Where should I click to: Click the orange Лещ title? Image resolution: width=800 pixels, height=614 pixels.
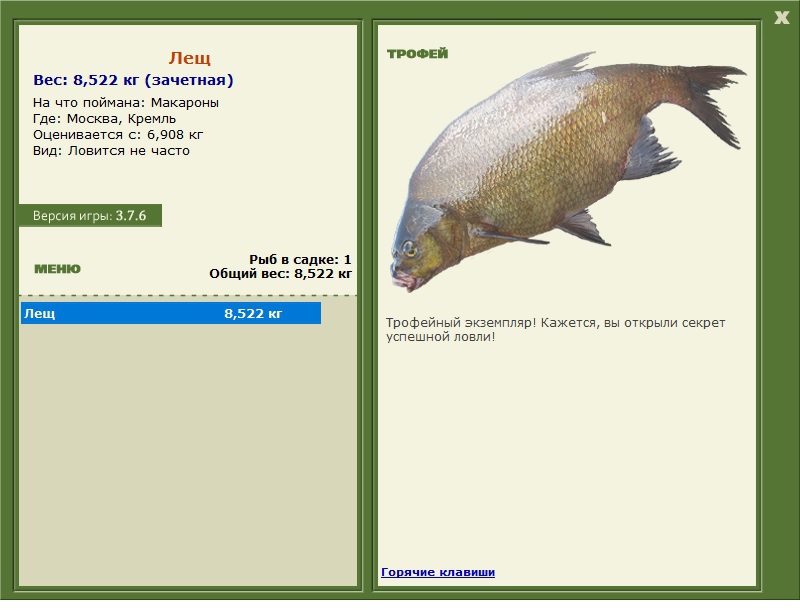[x=189, y=58]
